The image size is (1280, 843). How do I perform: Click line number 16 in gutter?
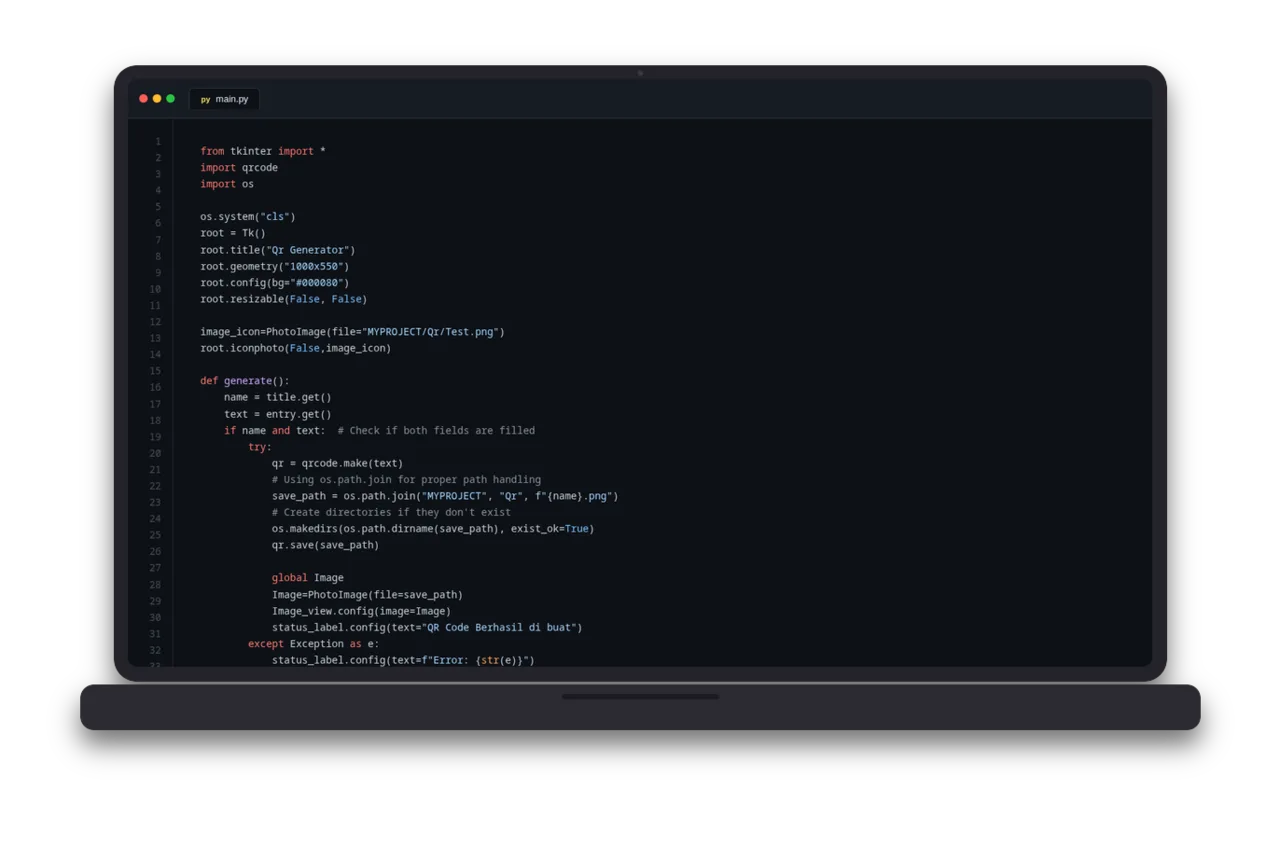tap(155, 387)
